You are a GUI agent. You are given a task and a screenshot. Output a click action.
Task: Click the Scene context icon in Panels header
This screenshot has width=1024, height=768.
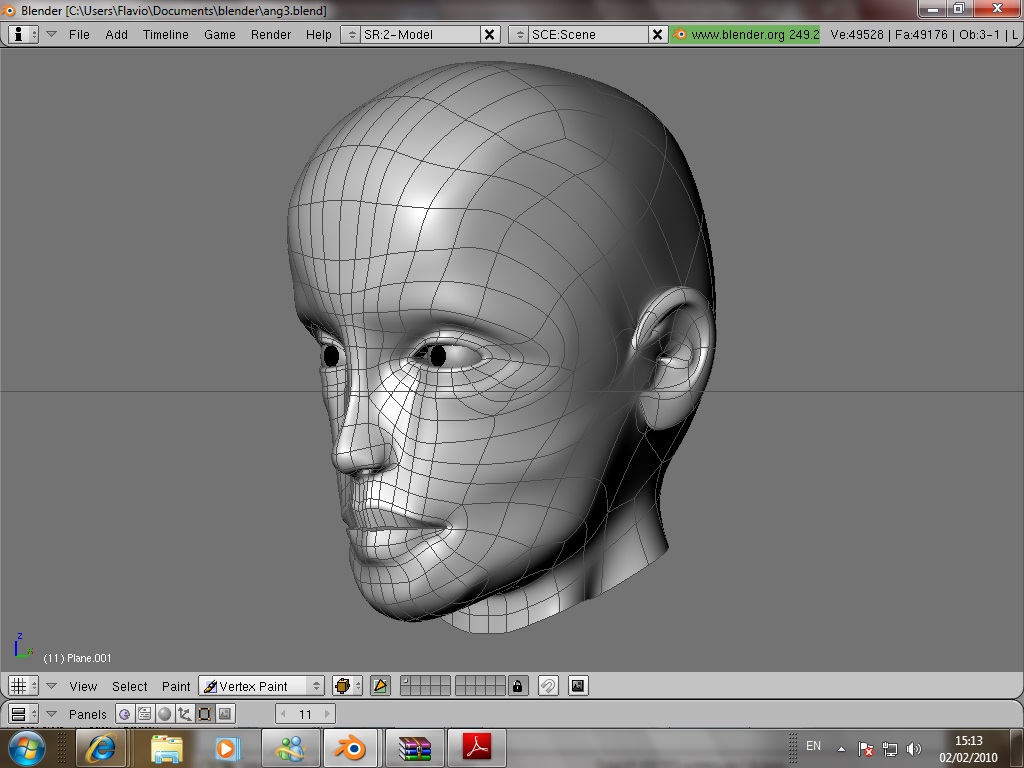[225, 714]
